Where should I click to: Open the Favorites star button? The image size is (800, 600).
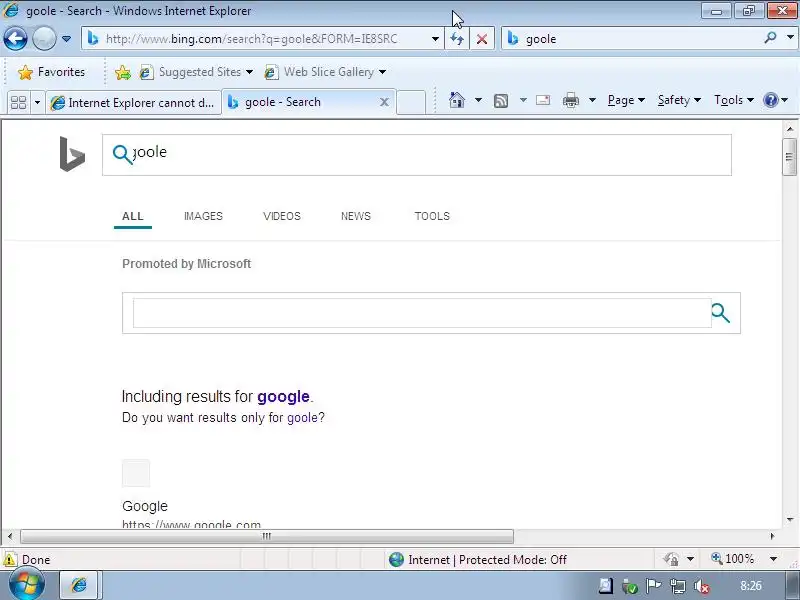[x=51, y=72]
